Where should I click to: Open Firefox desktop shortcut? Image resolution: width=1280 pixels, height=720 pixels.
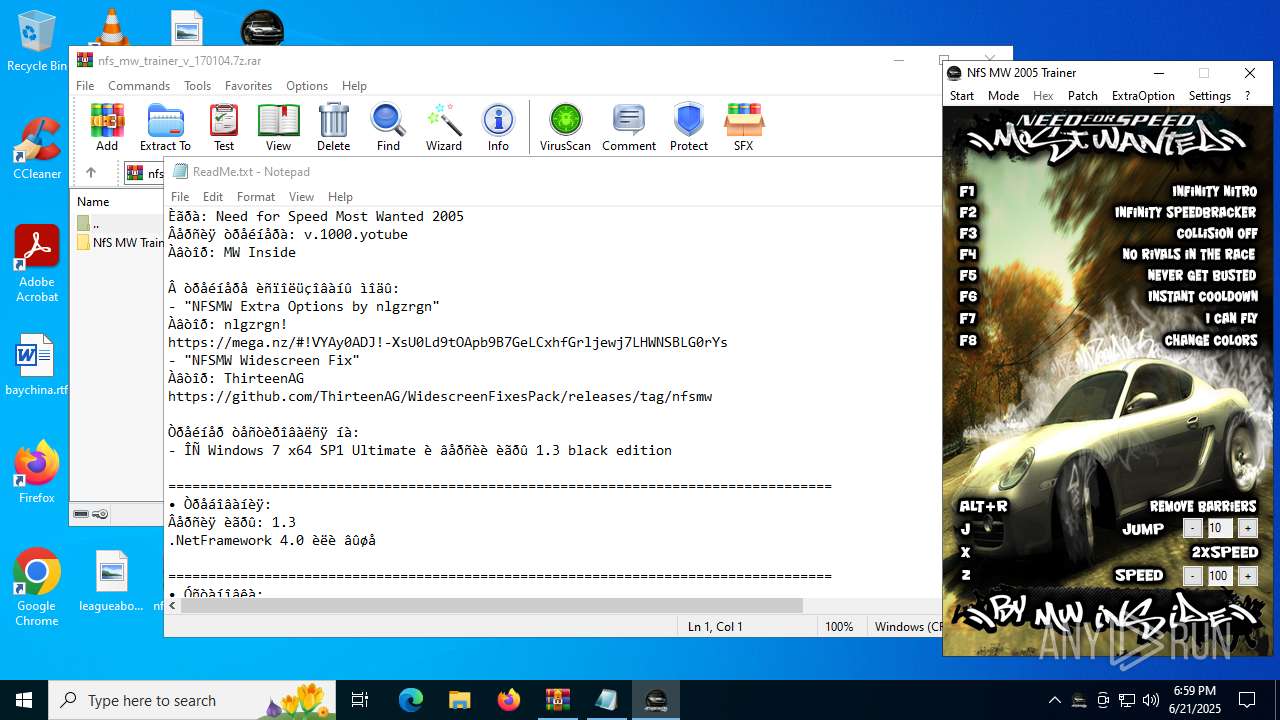(x=37, y=472)
